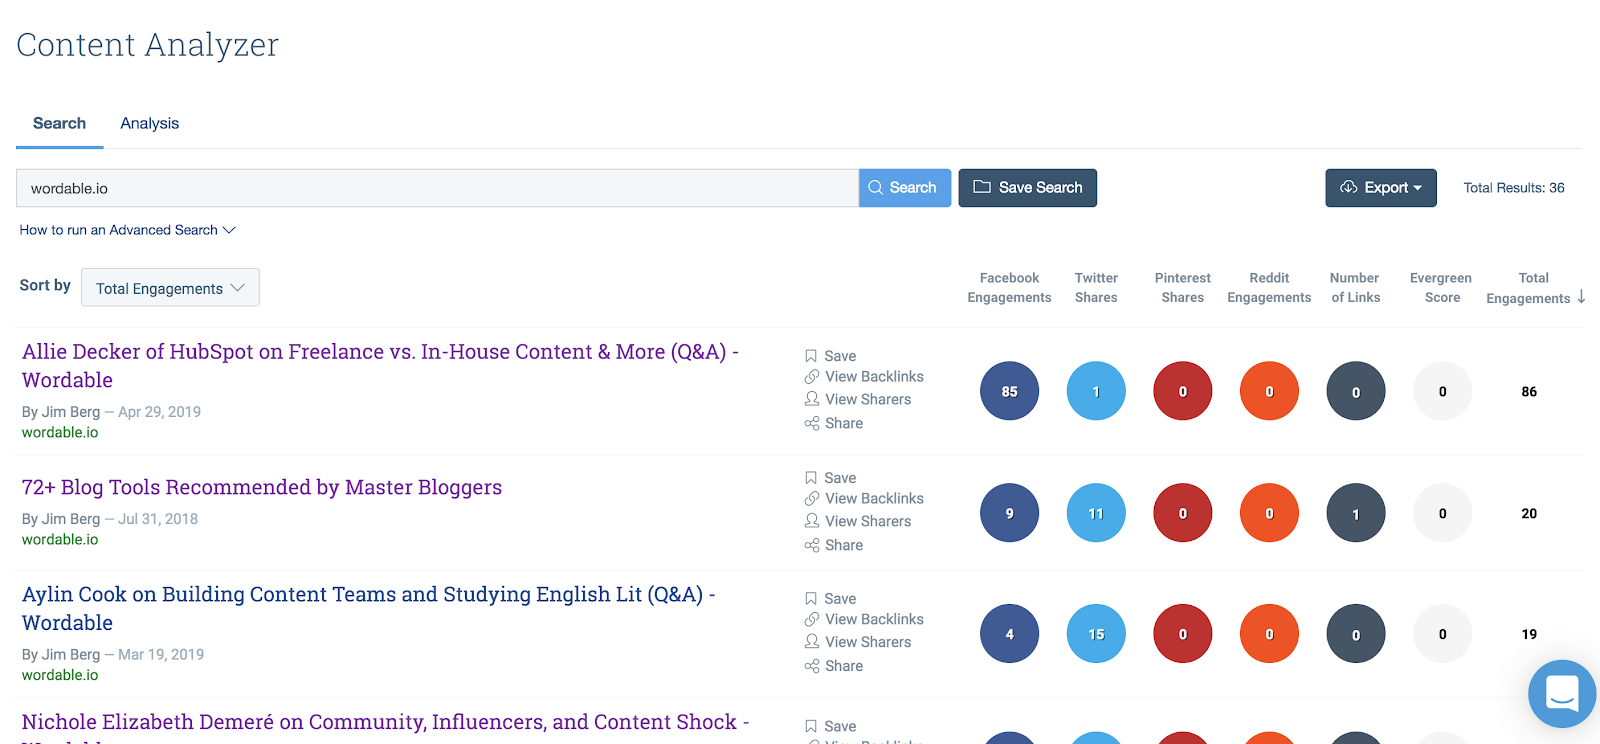Screen dimensions: 1600x744
Task: Click bookmark Save icon for Nichole Elizabeth Demeré article
Action: [x=811, y=727]
